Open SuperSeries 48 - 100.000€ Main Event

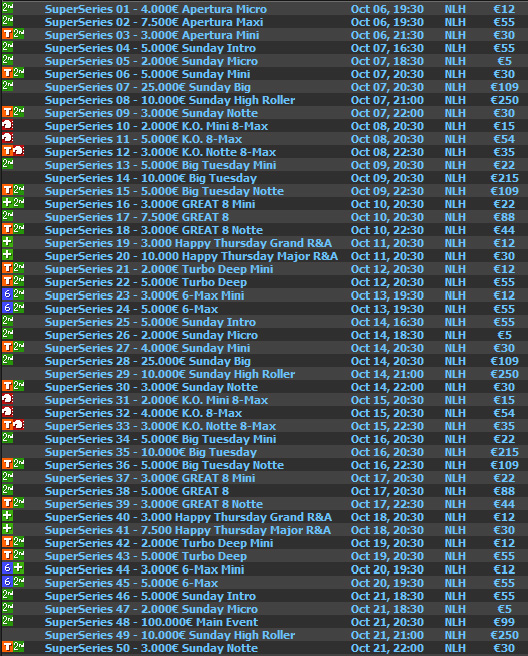pos(151,622)
